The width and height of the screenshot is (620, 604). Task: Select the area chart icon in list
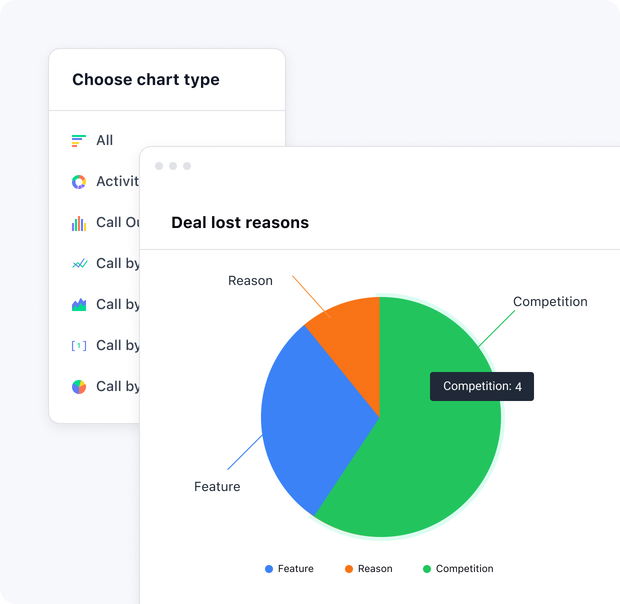click(x=79, y=305)
